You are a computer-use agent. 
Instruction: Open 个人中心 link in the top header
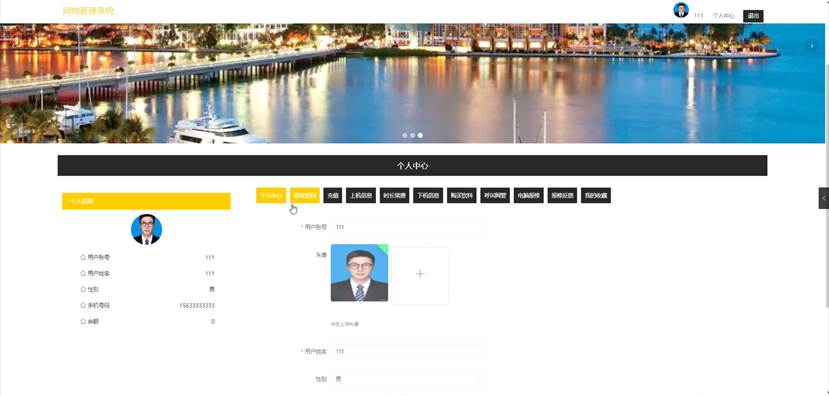(723, 16)
